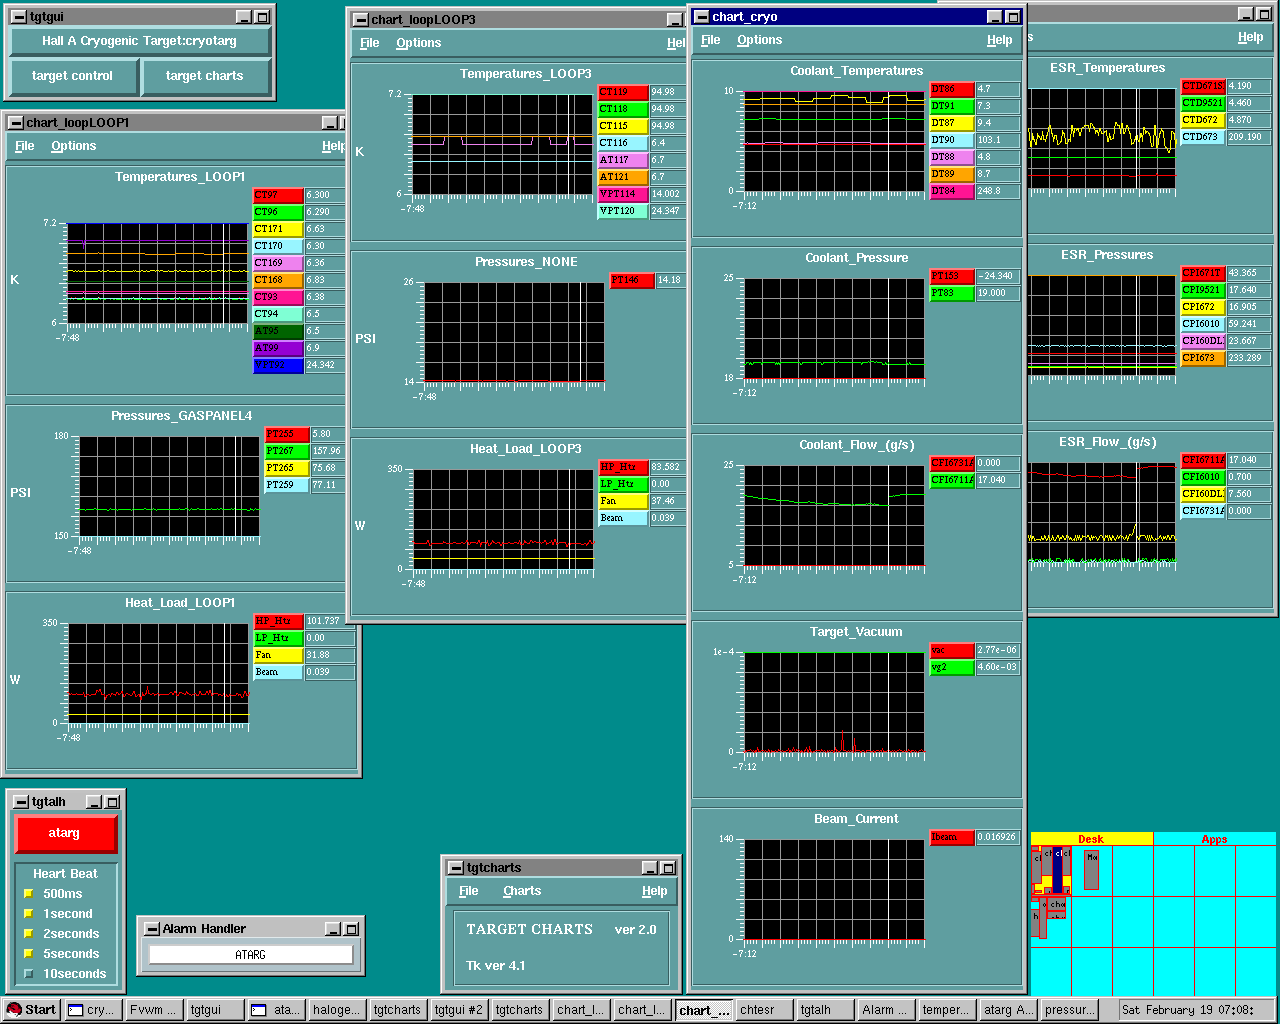Toggle the 10seconds heart beat indicator

(29, 974)
